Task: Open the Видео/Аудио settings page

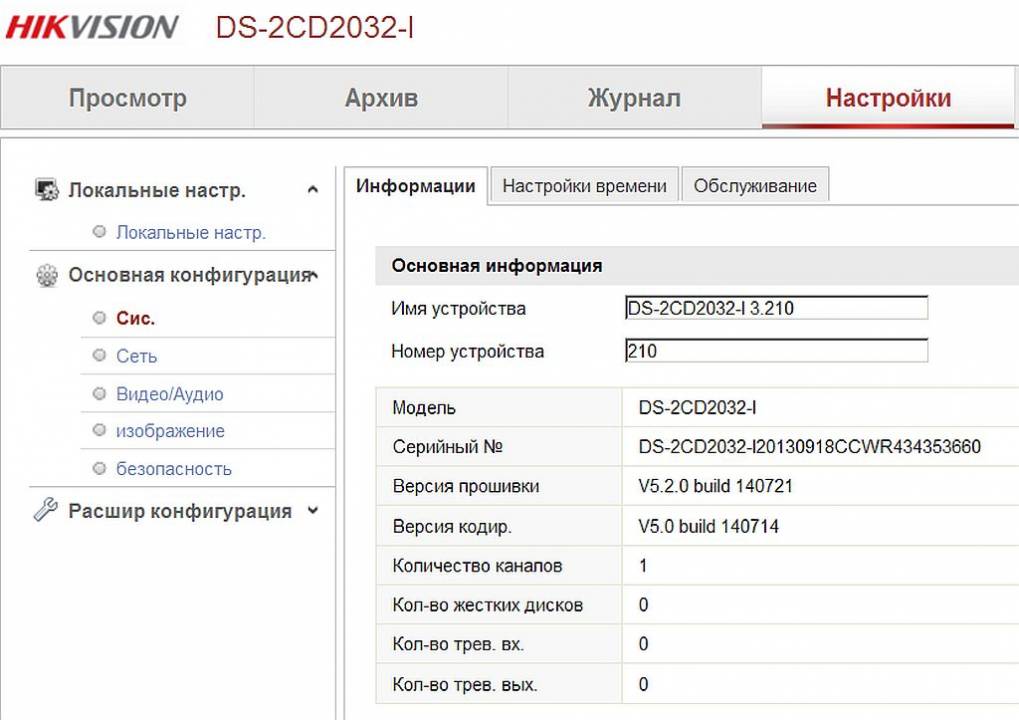Action: [170, 394]
